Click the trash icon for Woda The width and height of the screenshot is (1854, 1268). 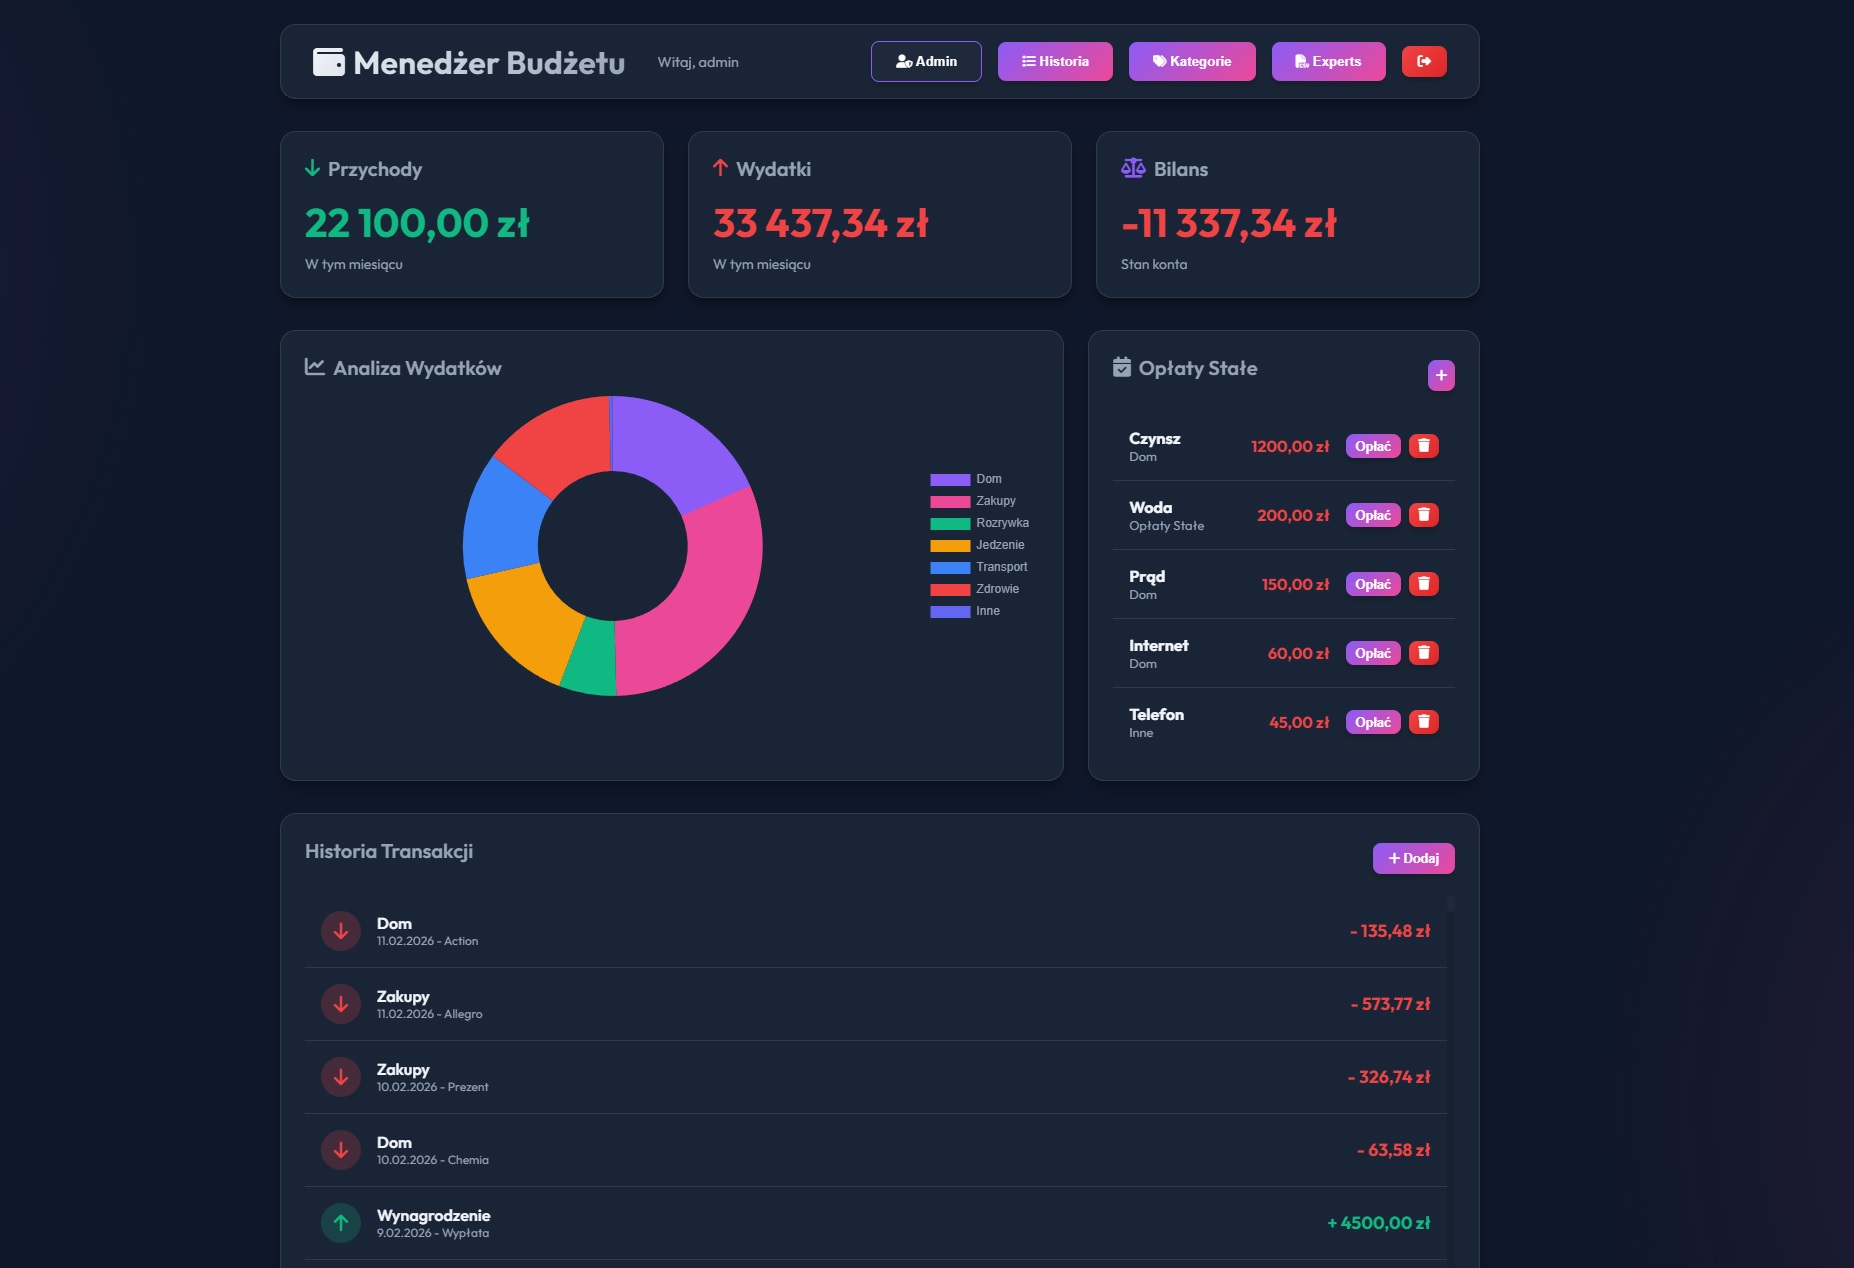click(x=1423, y=515)
